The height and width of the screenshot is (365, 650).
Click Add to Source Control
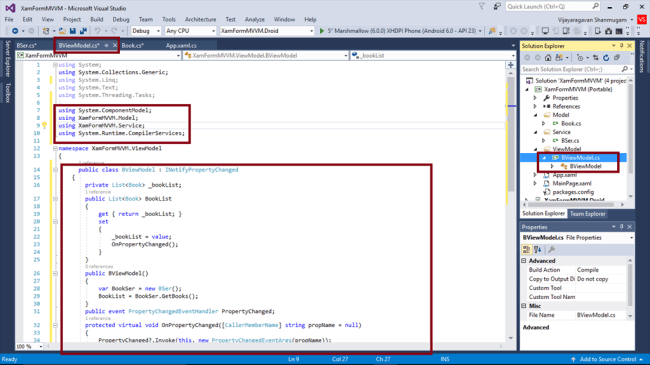(608, 359)
